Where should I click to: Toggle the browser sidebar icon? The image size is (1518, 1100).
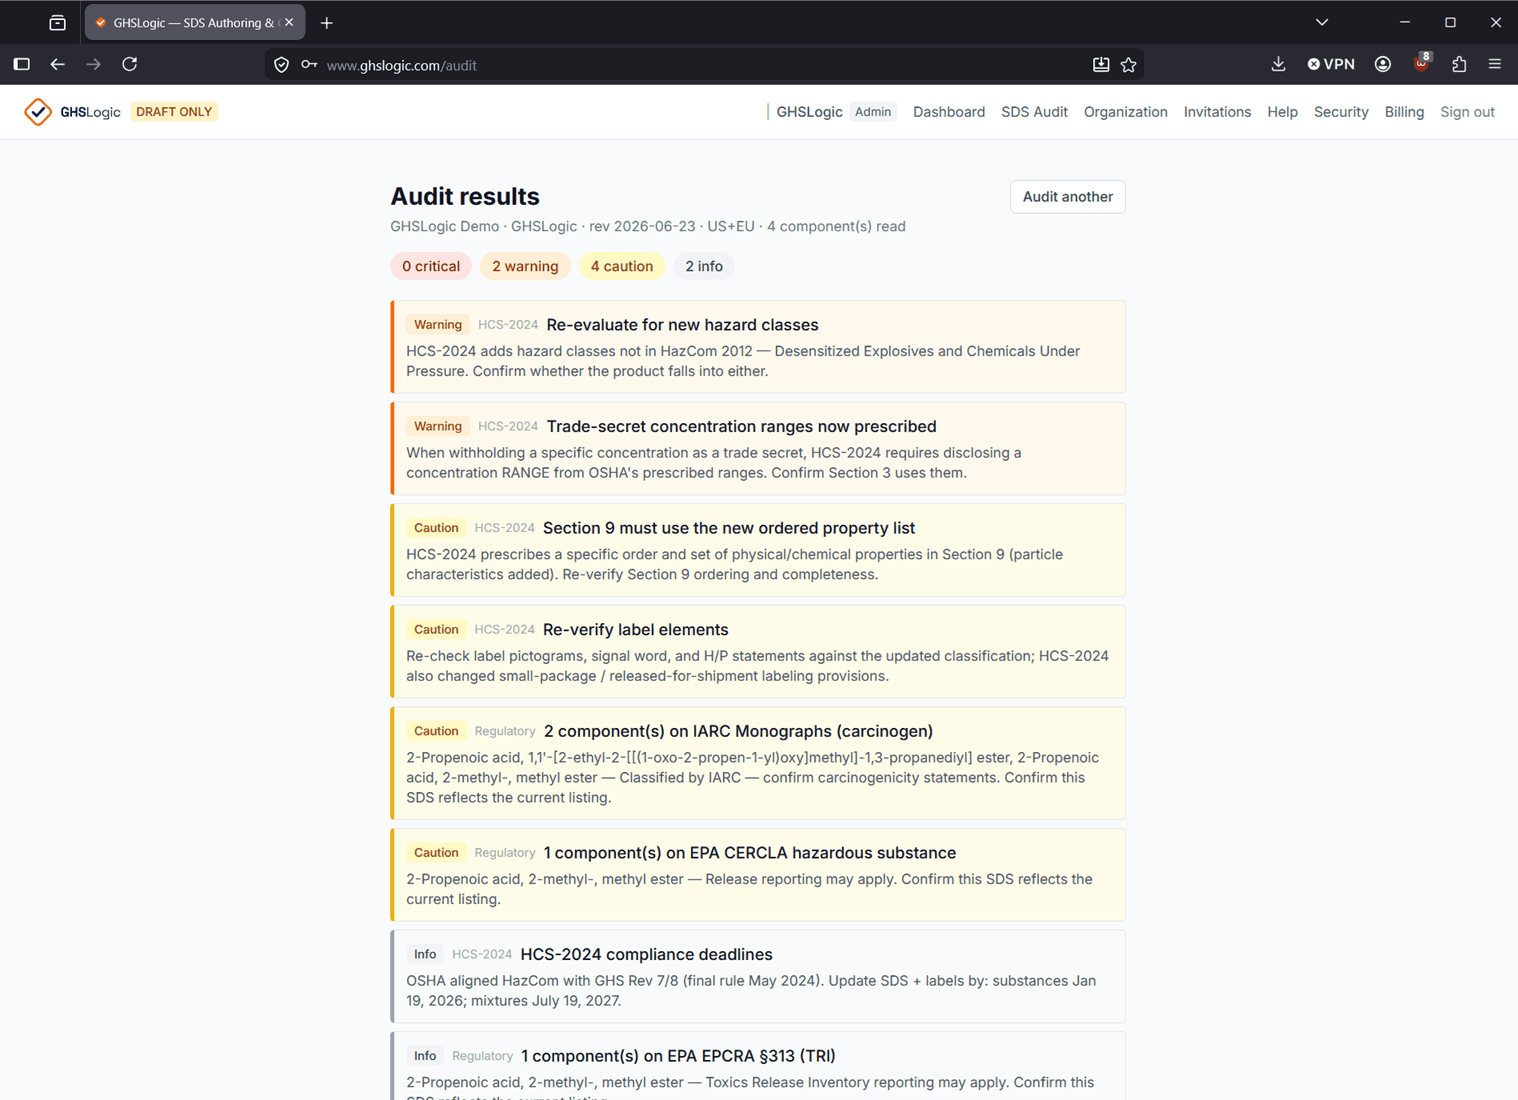pos(22,64)
